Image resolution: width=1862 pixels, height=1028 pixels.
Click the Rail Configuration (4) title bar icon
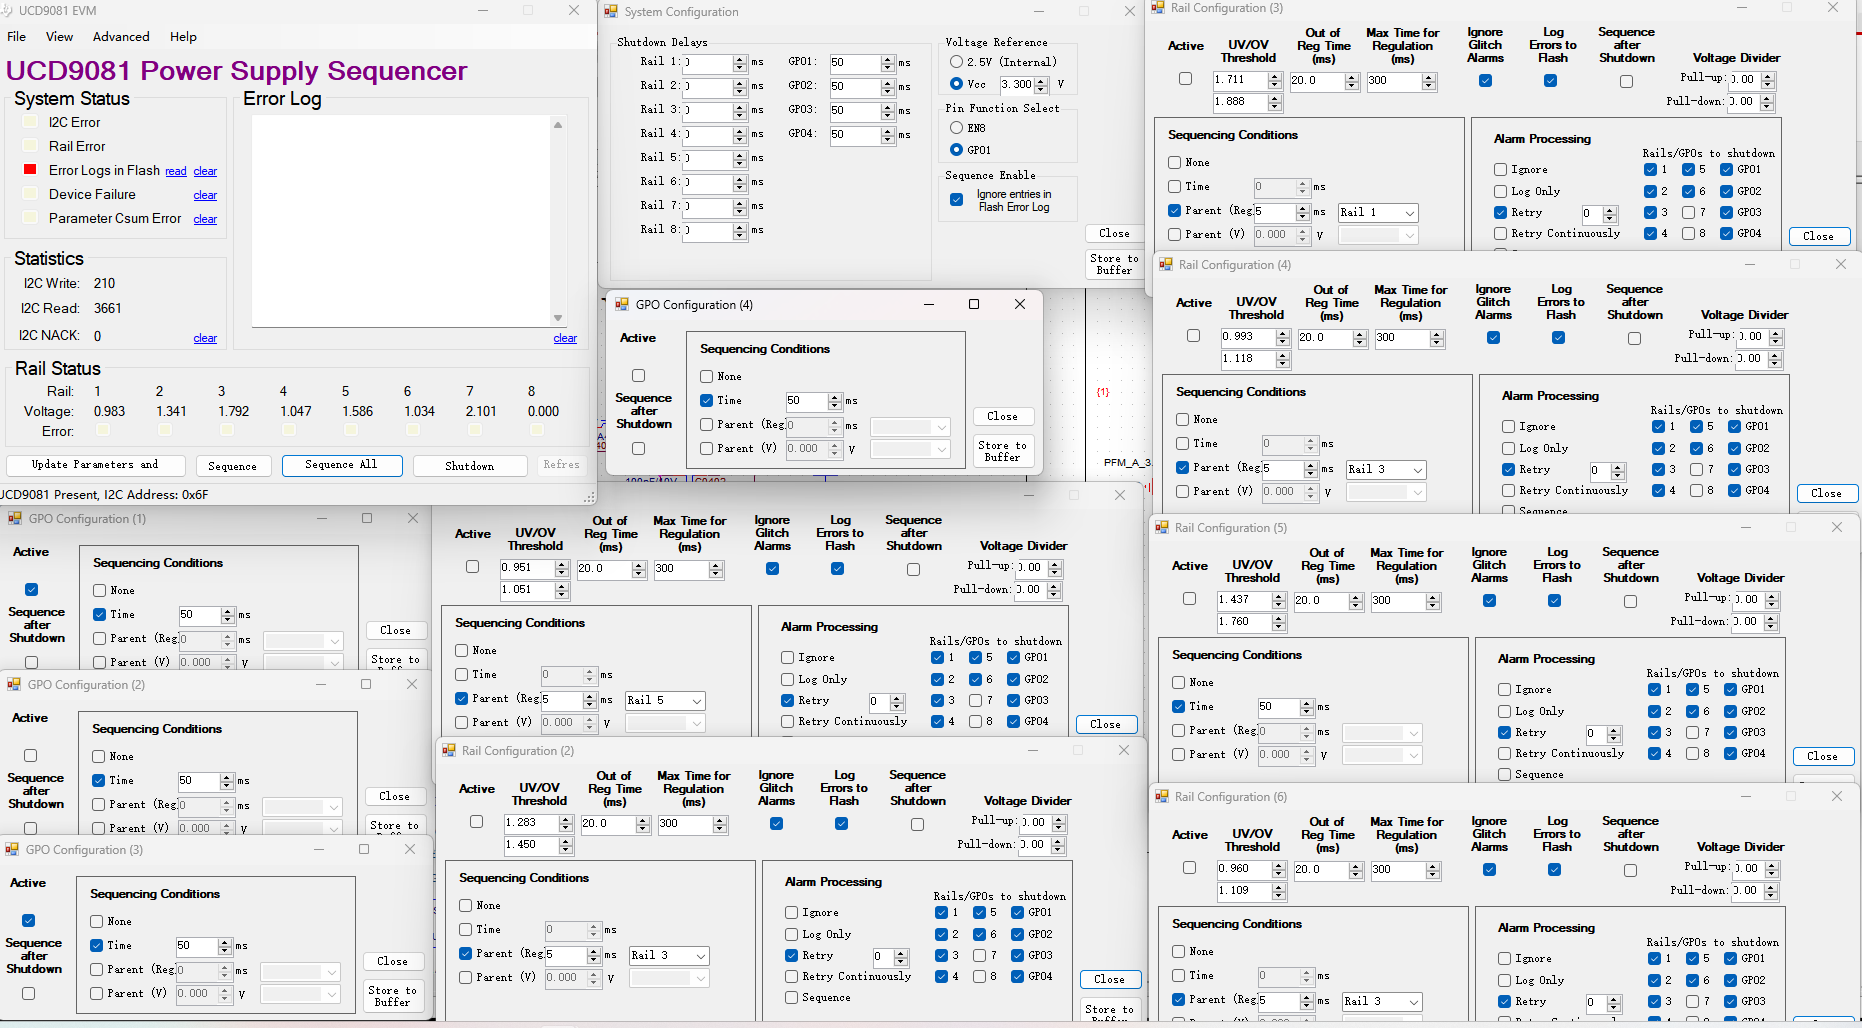coord(1165,265)
